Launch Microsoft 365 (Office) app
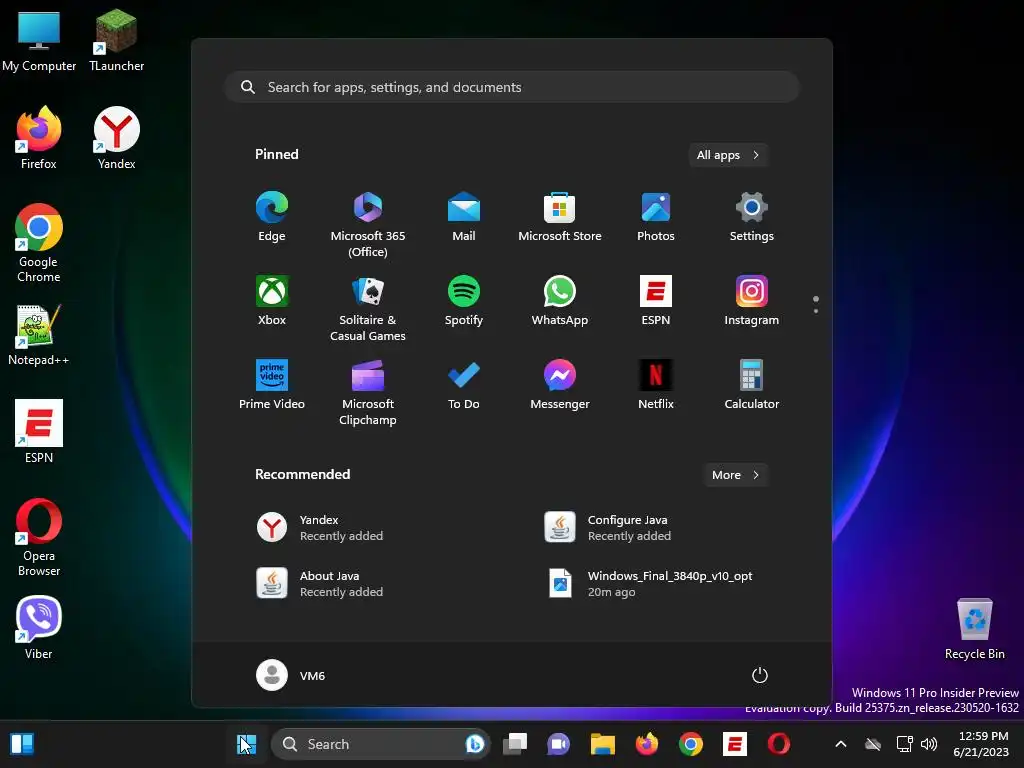This screenshot has width=1024, height=768. point(368,225)
